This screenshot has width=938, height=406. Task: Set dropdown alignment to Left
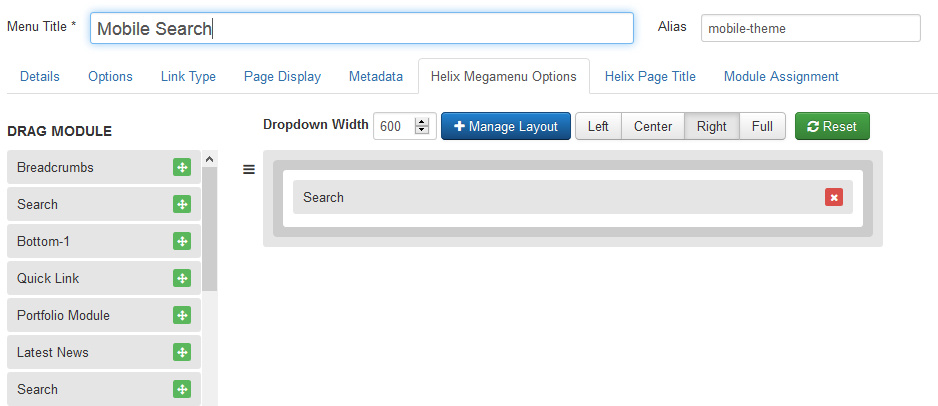(598, 127)
